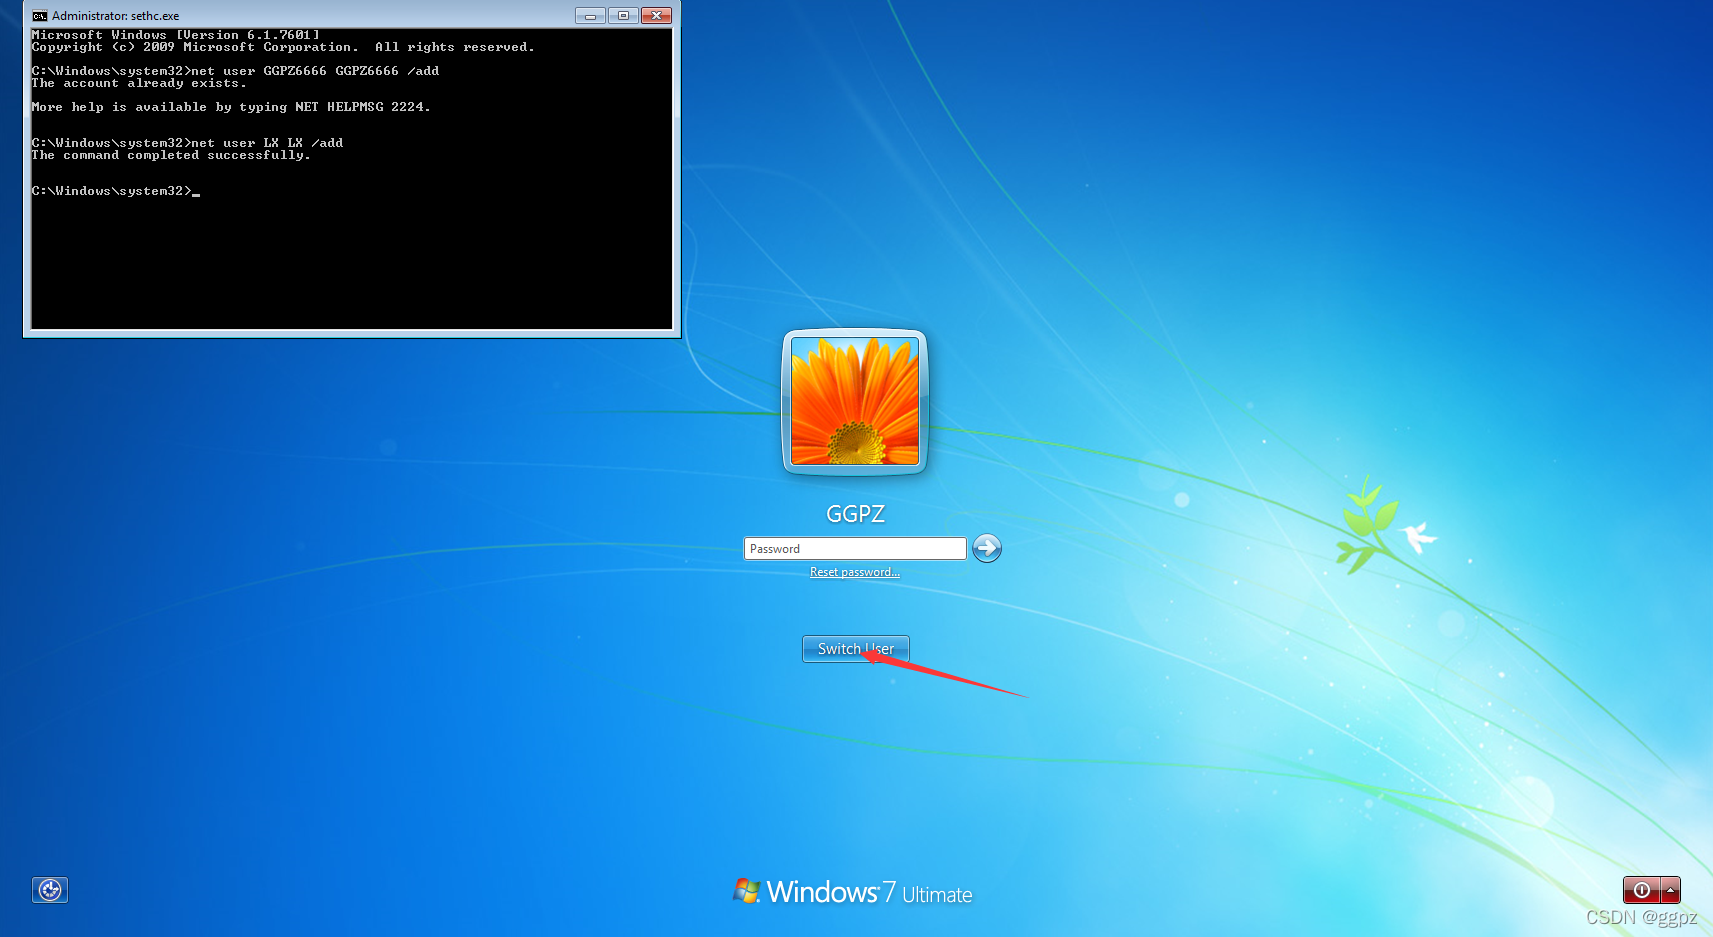Click the red shutdown power button

pyautogui.click(x=1641, y=890)
